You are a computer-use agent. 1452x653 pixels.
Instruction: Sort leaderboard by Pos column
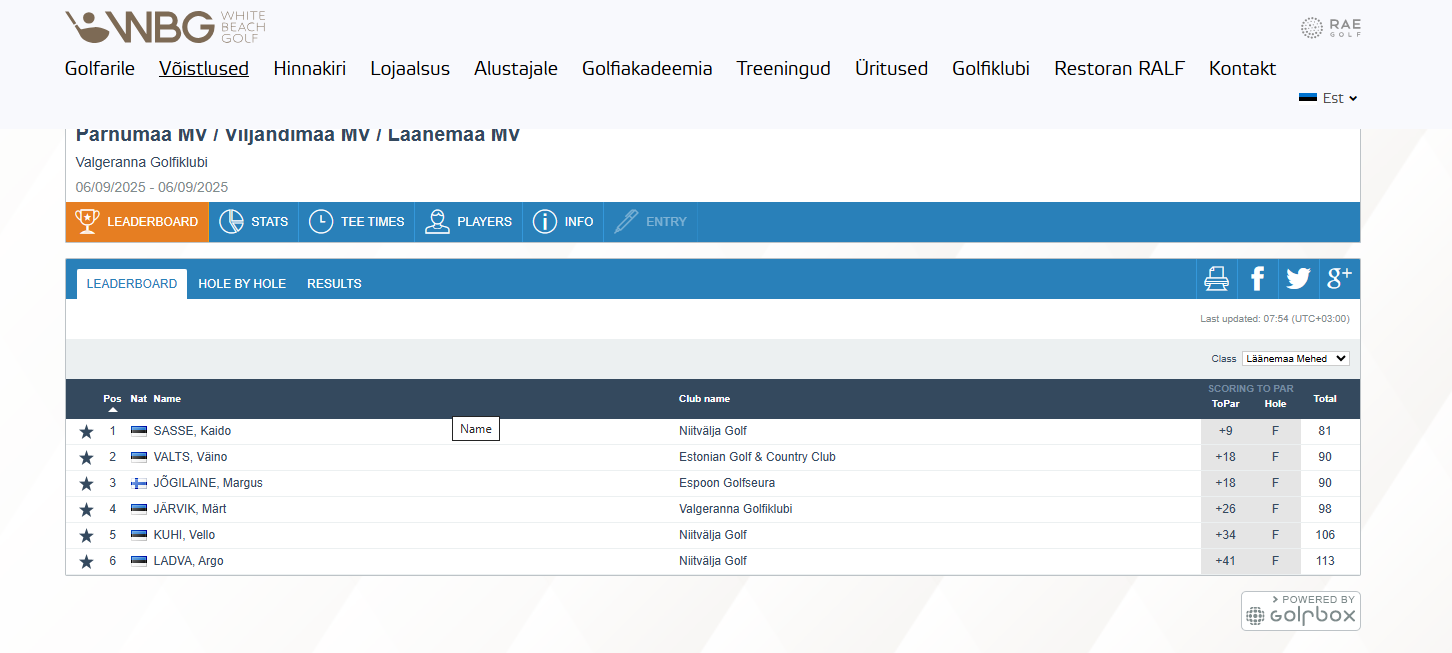click(x=112, y=399)
